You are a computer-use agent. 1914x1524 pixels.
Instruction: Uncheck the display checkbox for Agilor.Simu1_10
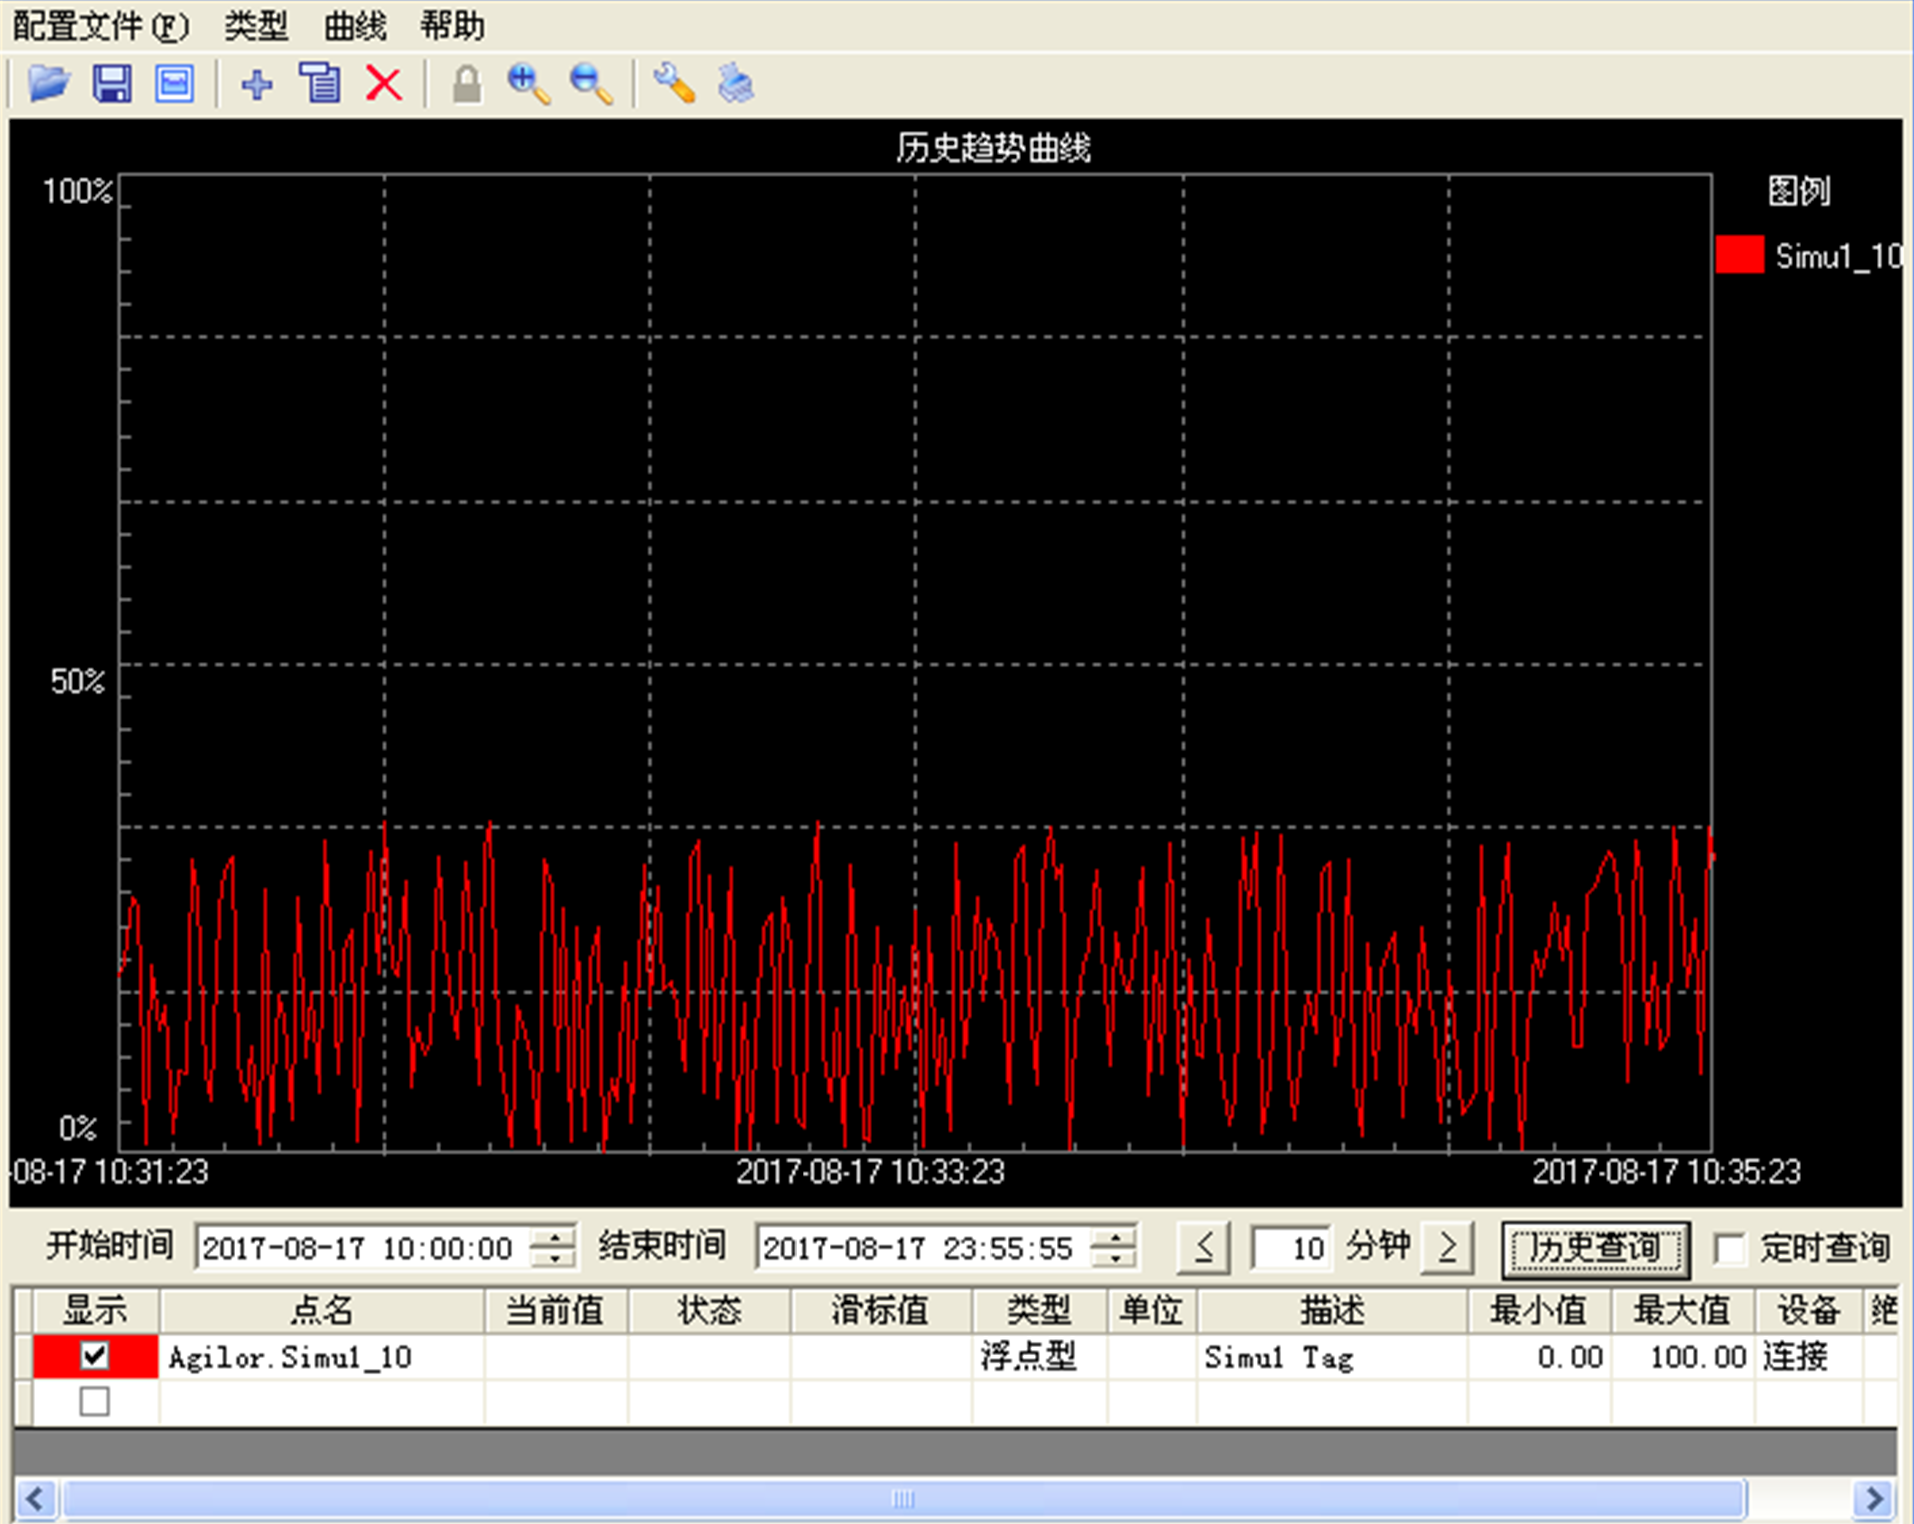pos(95,1356)
